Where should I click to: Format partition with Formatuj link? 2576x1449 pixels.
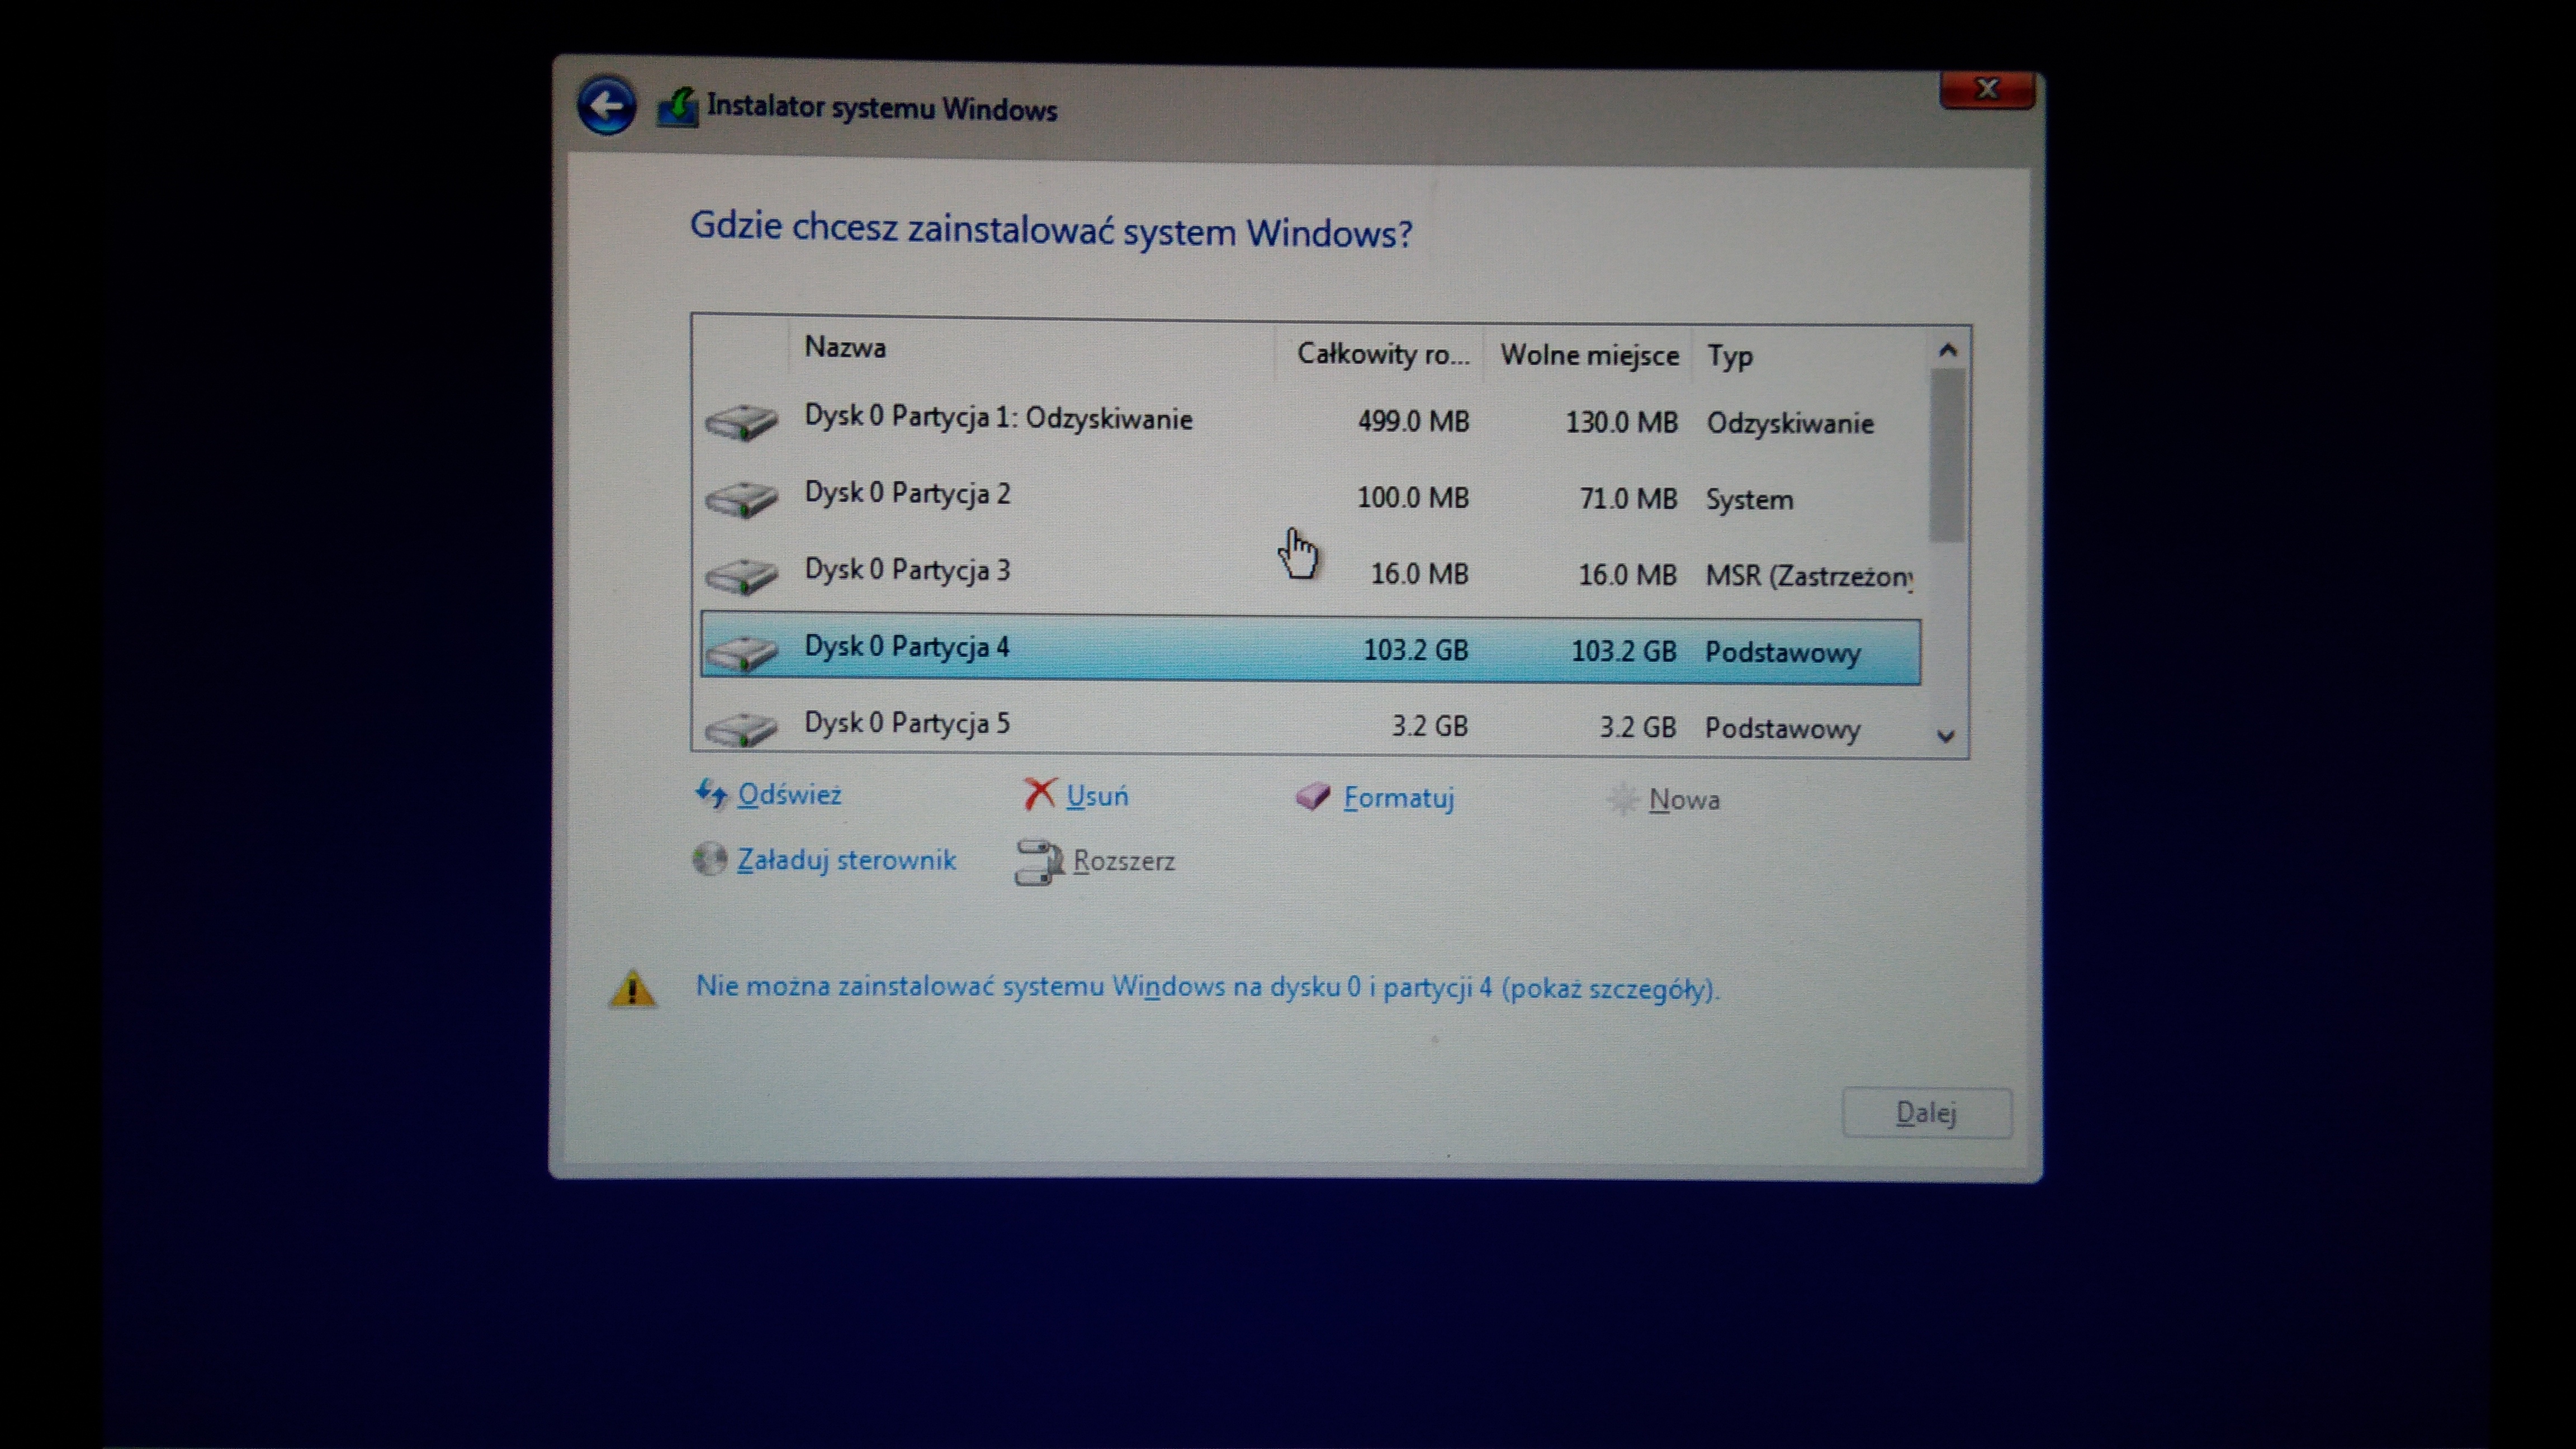1398,798
